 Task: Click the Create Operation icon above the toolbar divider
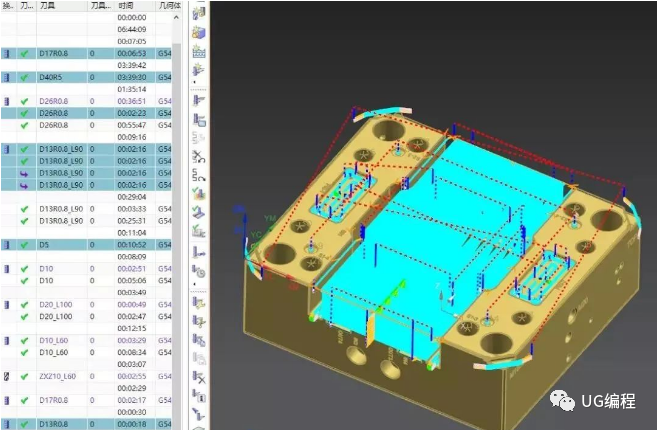pos(199,70)
